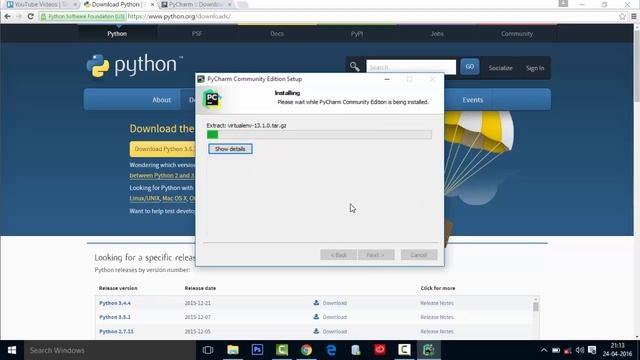Open the Python 3.4.4 release link

click(115, 303)
